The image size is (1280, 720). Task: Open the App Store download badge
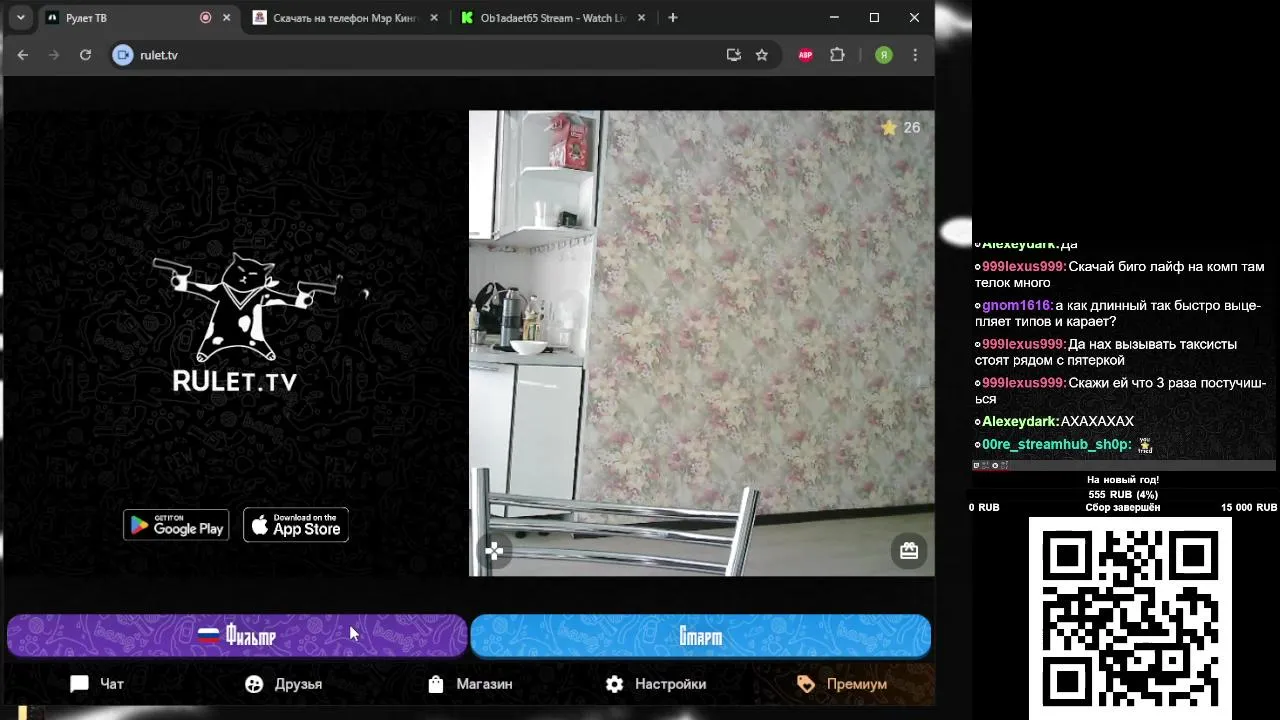(x=296, y=525)
